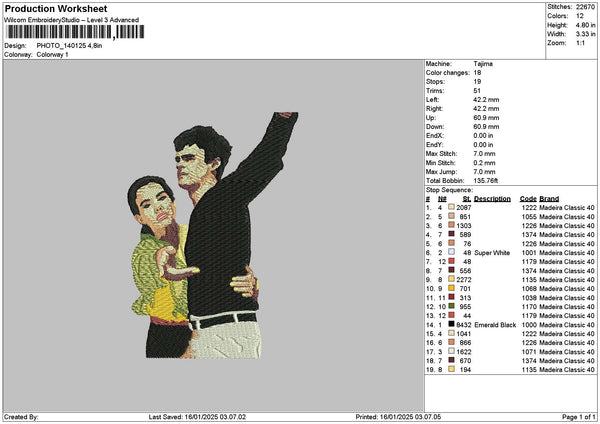600x424 pixels.
Task: Click the 'Code' column header
Action: click(x=528, y=199)
